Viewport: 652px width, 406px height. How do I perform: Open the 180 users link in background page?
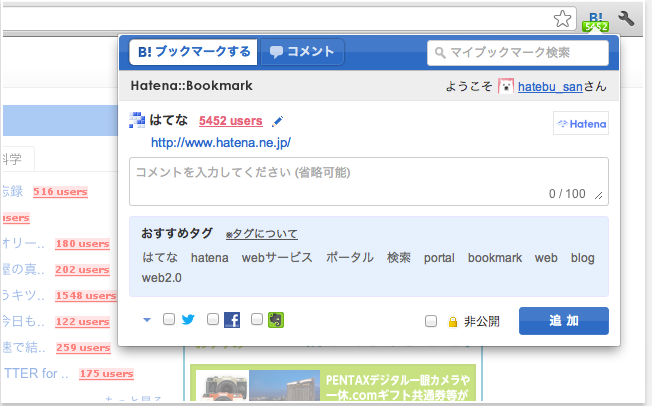pos(82,244)
